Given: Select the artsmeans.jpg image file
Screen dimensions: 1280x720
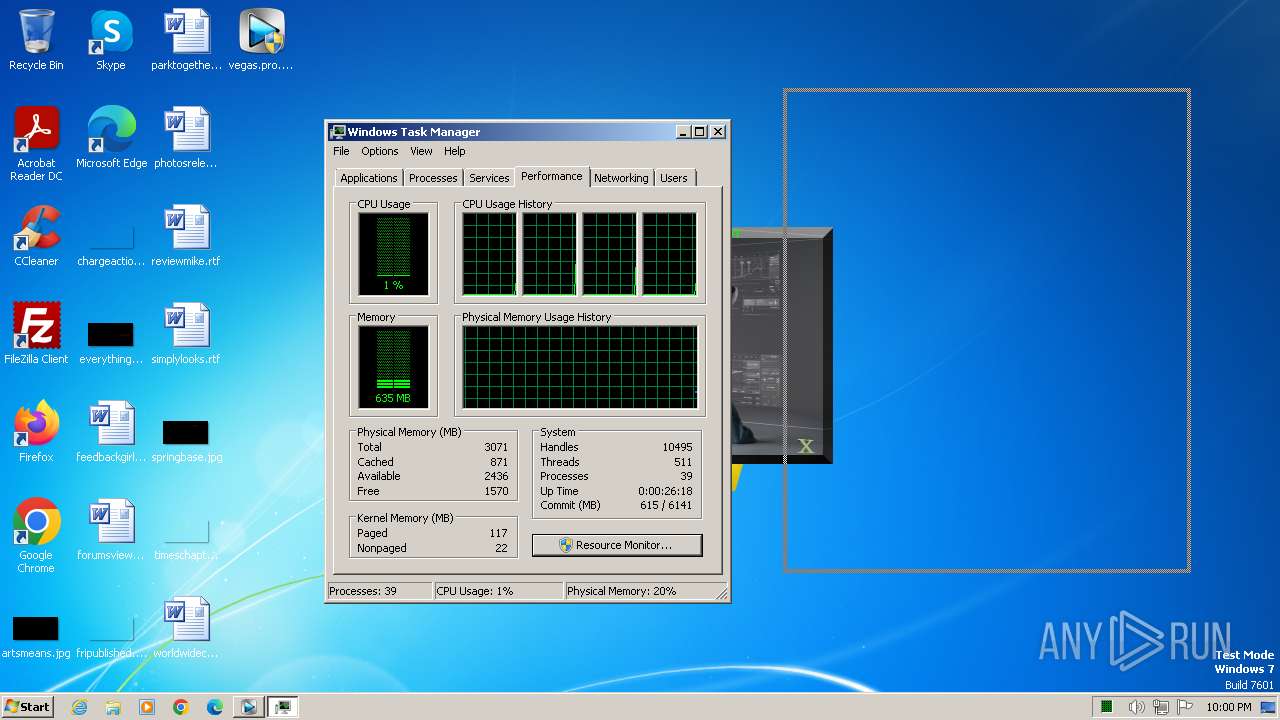Looking at the screenshot, I should (36, 636).
